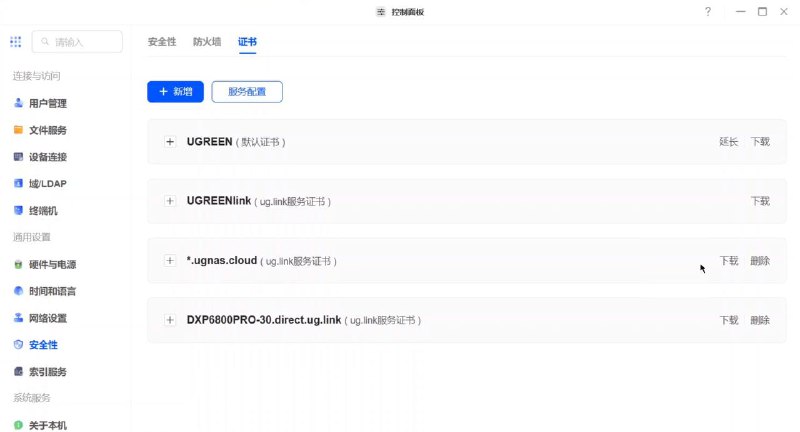800x432 pixels.
Task: Click the Hardware & Power icon (硬件与电源)
Action: click(18, 264)
